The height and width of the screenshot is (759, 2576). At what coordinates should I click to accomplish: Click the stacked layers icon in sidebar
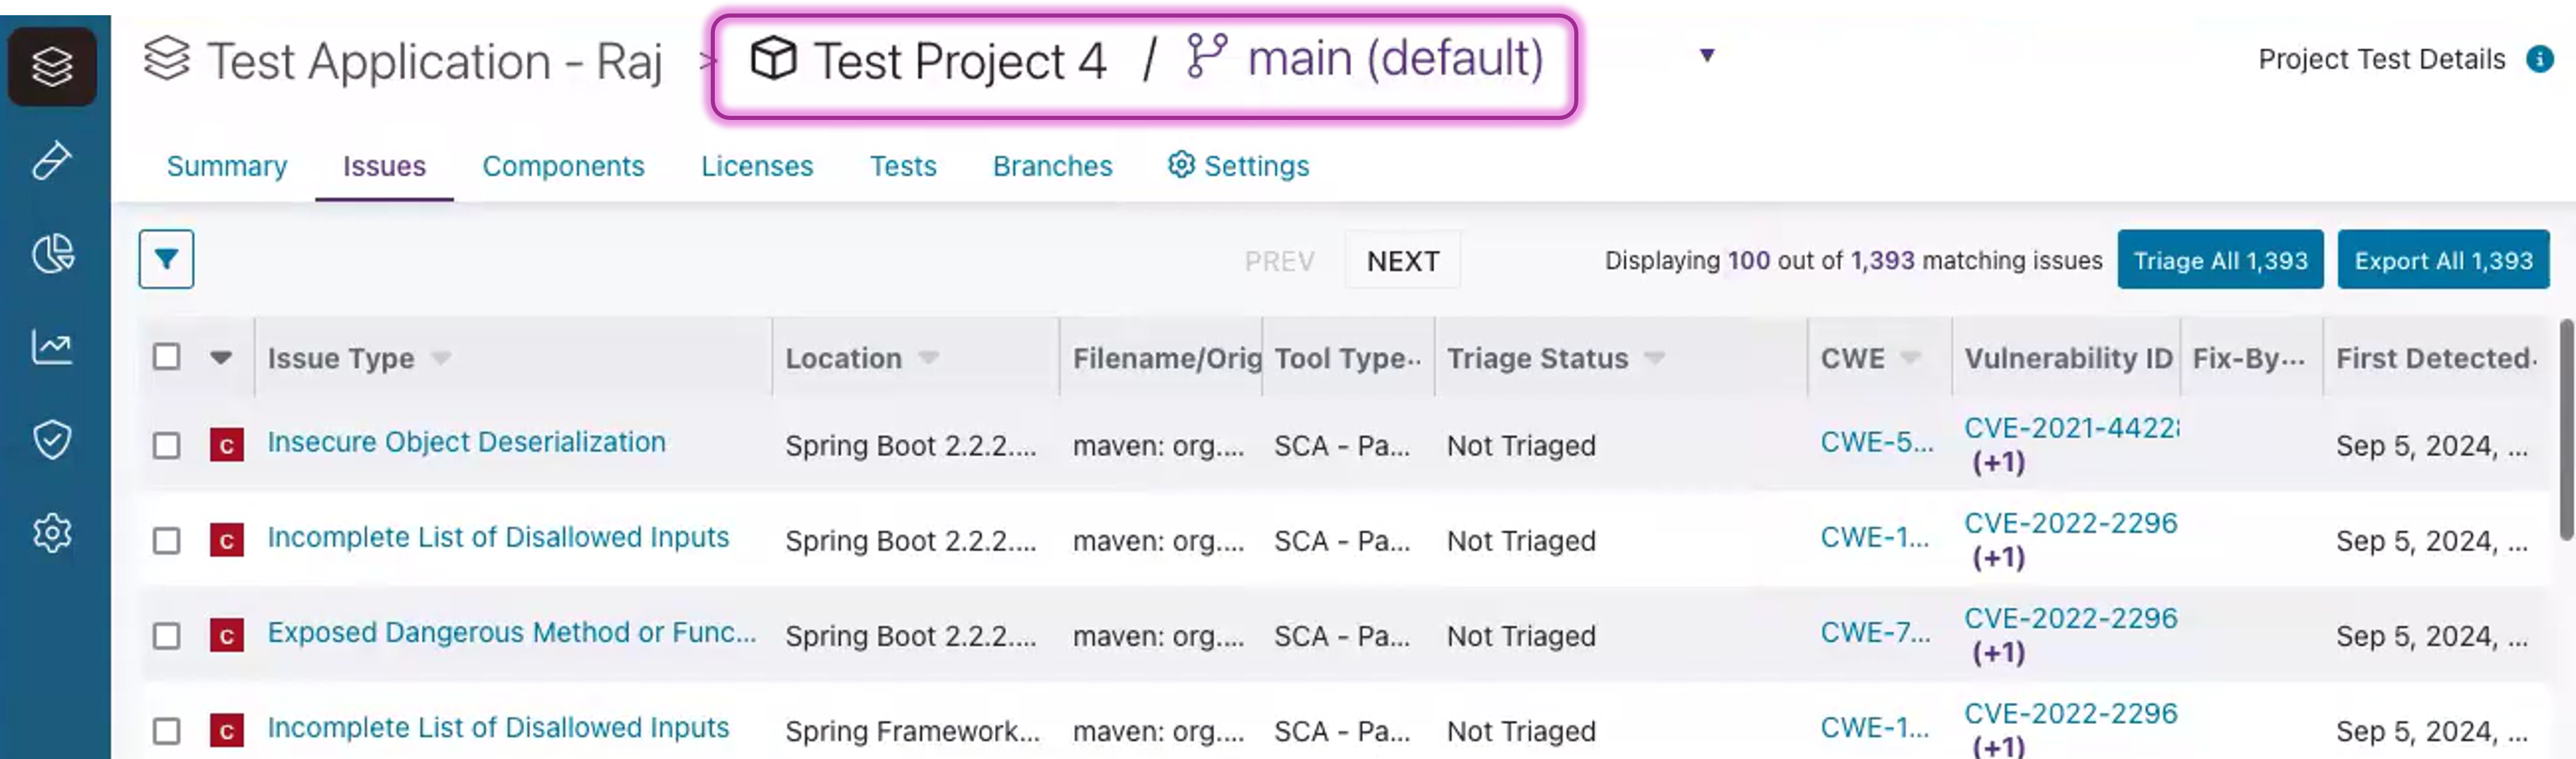(x=52, y=67)
